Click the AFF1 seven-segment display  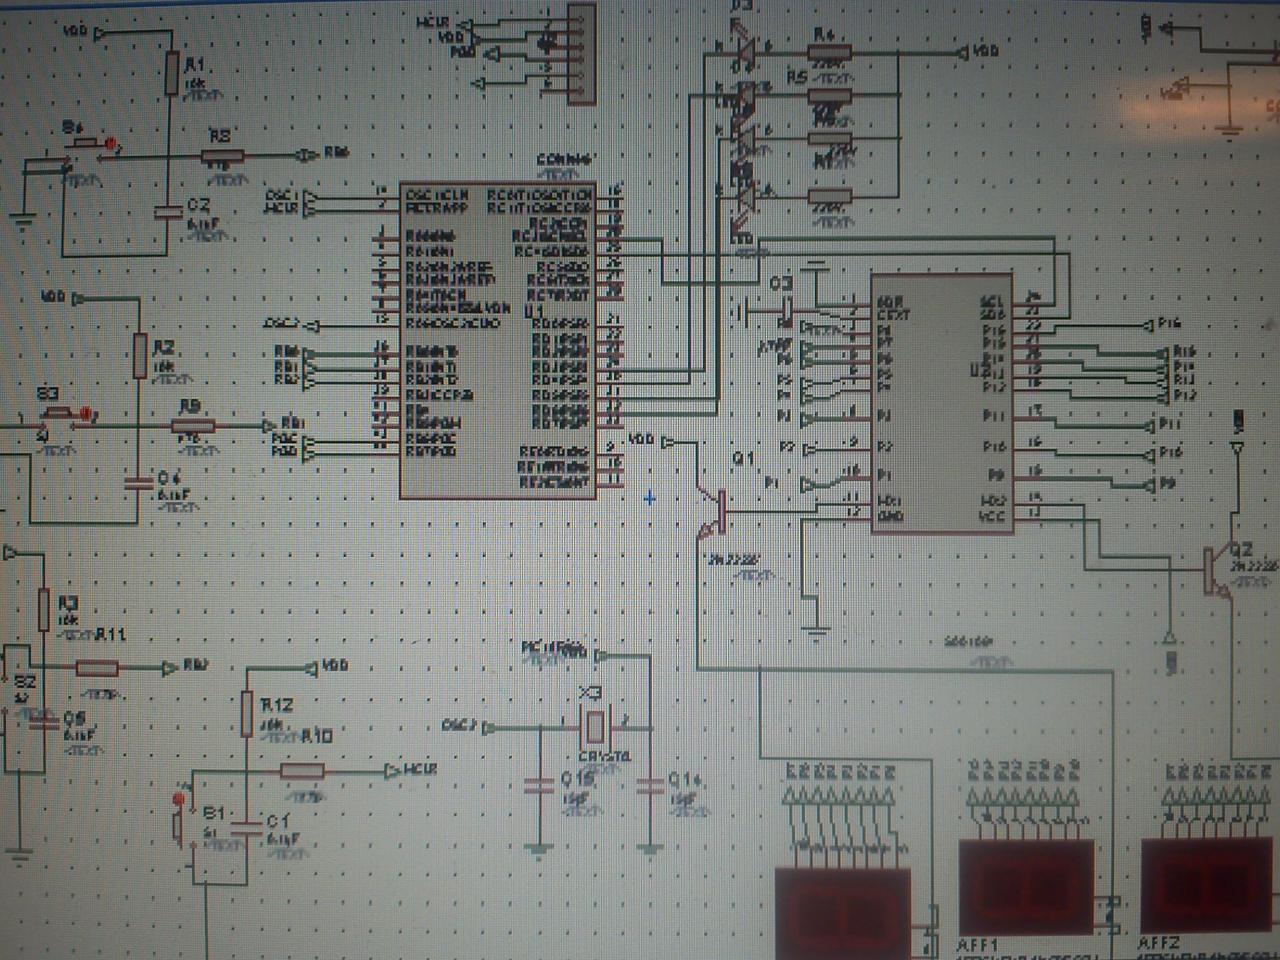tap(1020, 886)
